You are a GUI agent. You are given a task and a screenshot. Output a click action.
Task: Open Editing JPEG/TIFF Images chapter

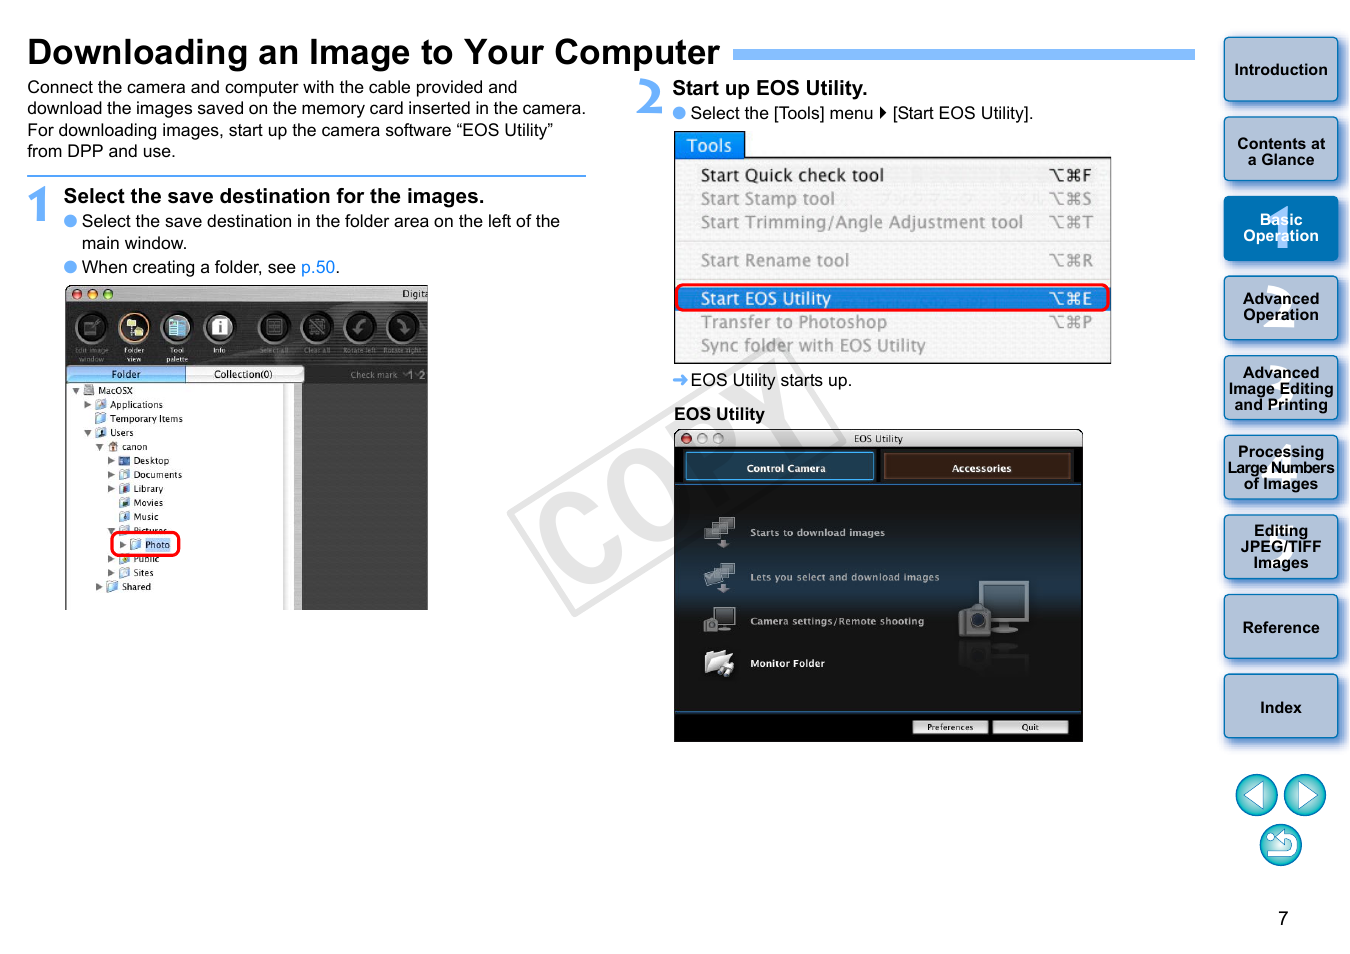click(1281, 547)
